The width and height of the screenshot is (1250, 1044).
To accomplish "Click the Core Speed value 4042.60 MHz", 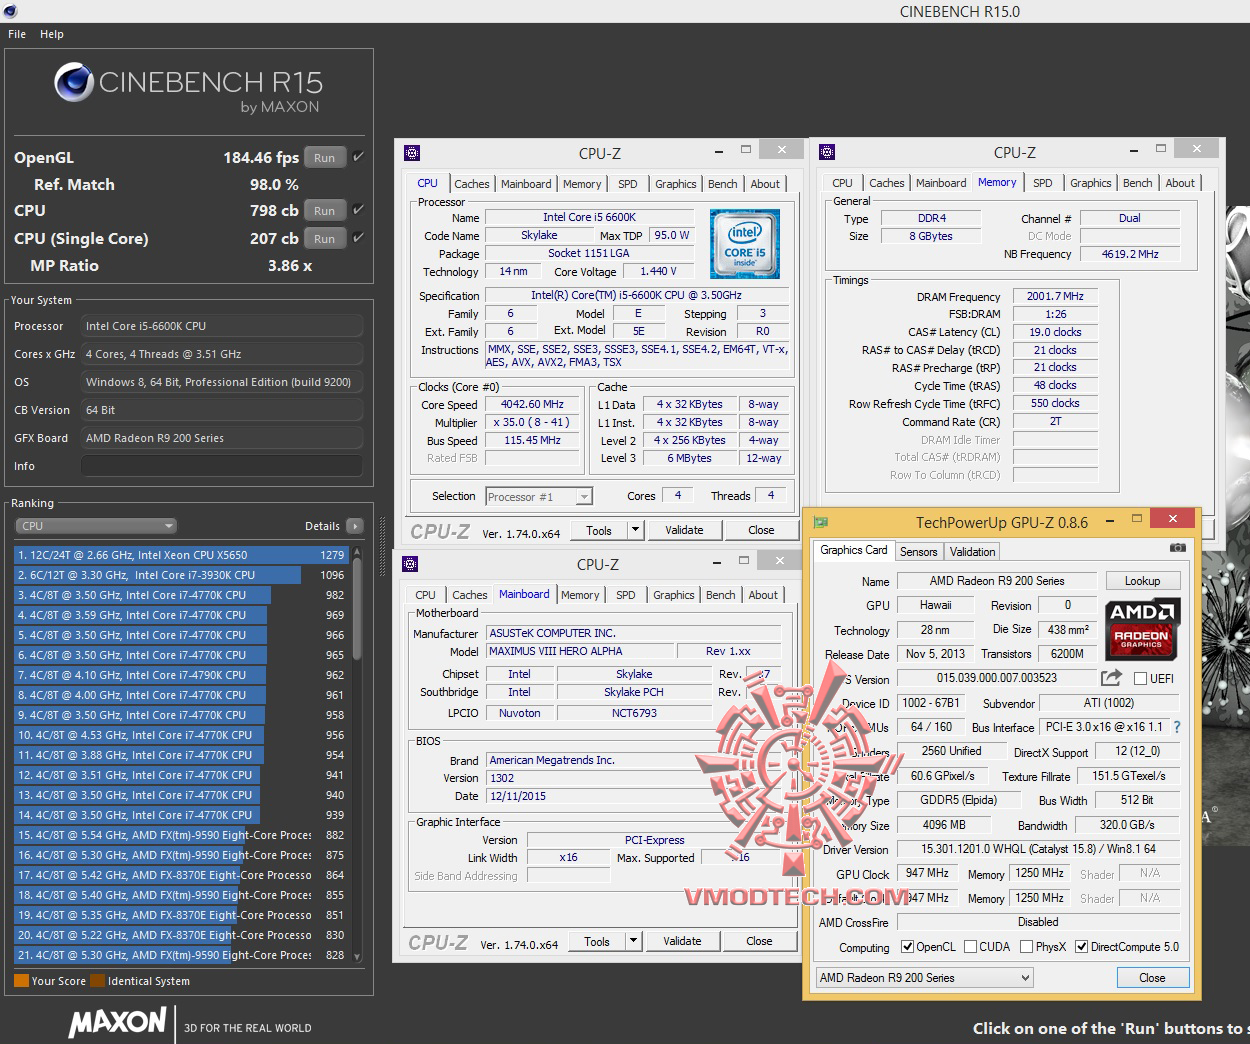I will pyautogui.click(x=532, y=404).
